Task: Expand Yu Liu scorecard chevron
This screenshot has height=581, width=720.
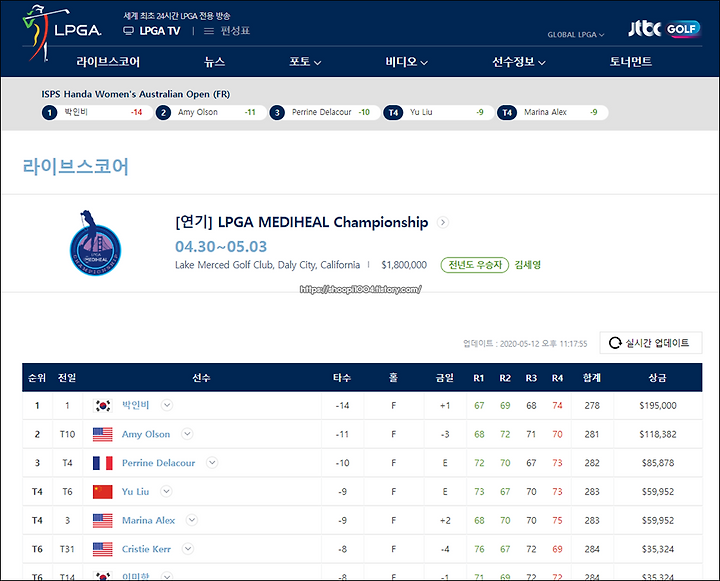Action: coord(166,491)
